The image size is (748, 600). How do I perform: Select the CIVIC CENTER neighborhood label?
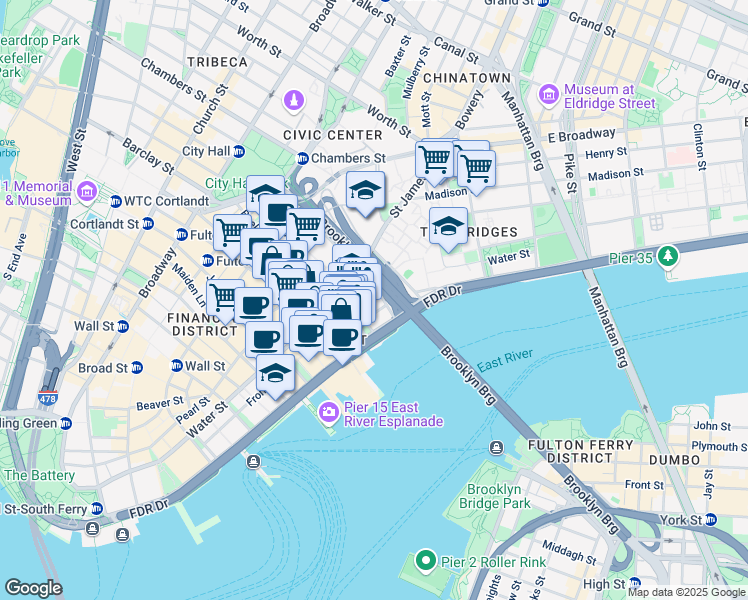point(333,135)
